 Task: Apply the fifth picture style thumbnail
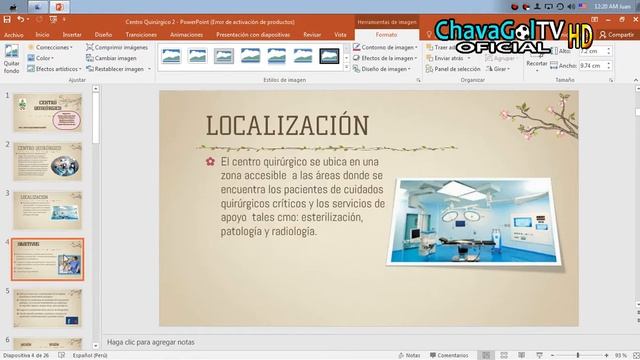click(276, 56)
